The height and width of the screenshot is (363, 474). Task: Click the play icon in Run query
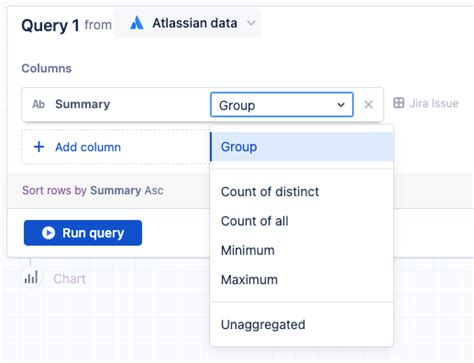tap(48, 233)
